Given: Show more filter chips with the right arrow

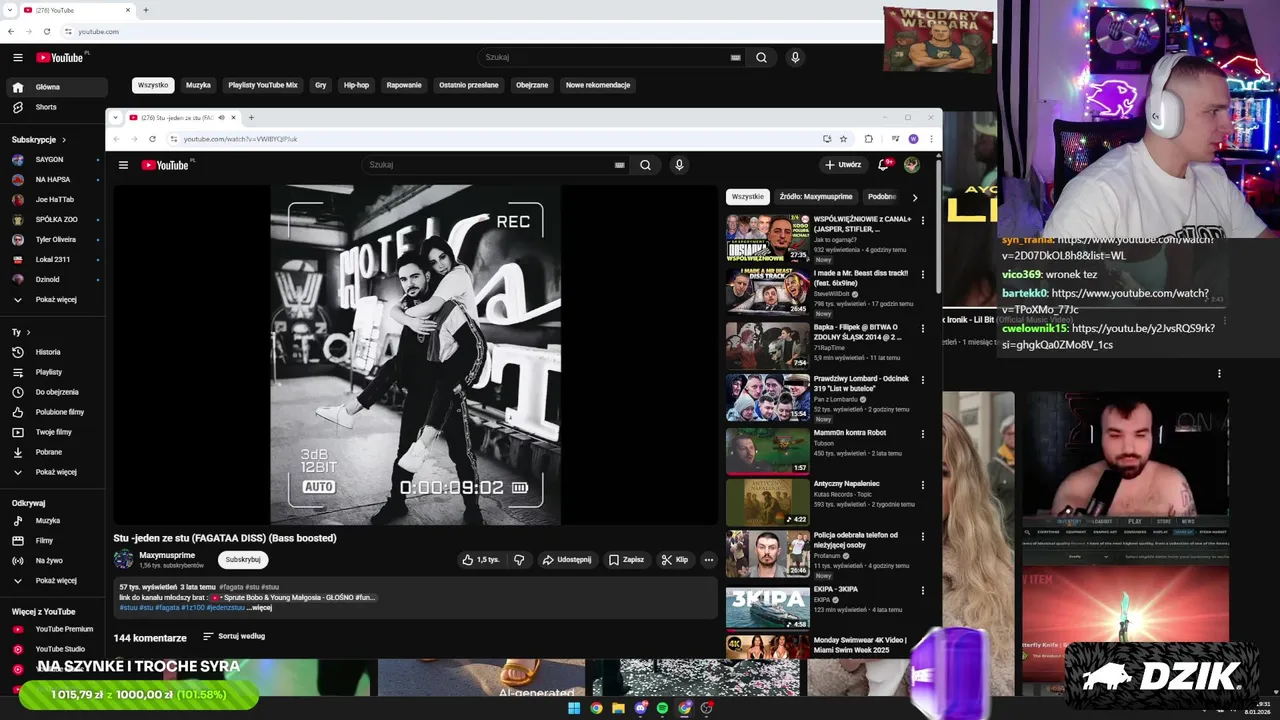Looking at the screenshot, I should [x=914, y=197].
